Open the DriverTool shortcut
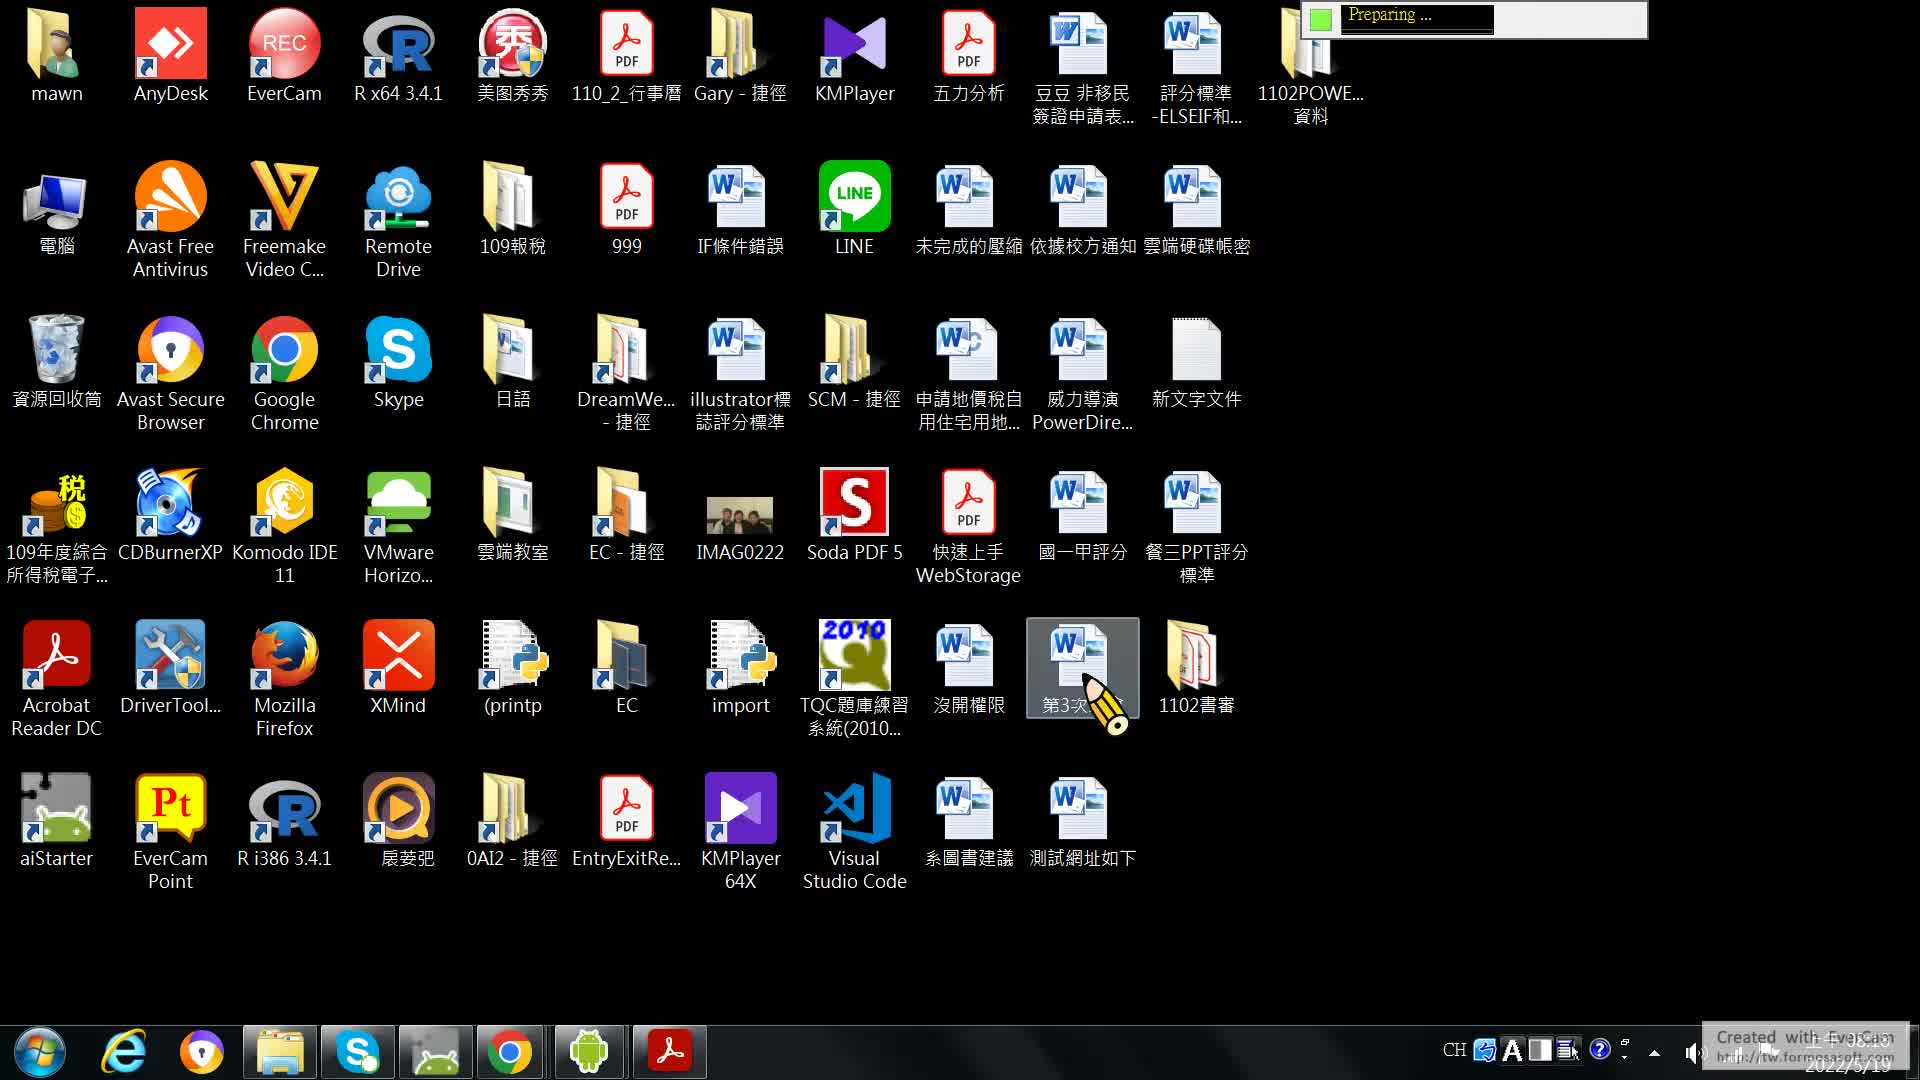Image resolution: width=1920 pixels, height=1080 pixels. tap(170, 668)
